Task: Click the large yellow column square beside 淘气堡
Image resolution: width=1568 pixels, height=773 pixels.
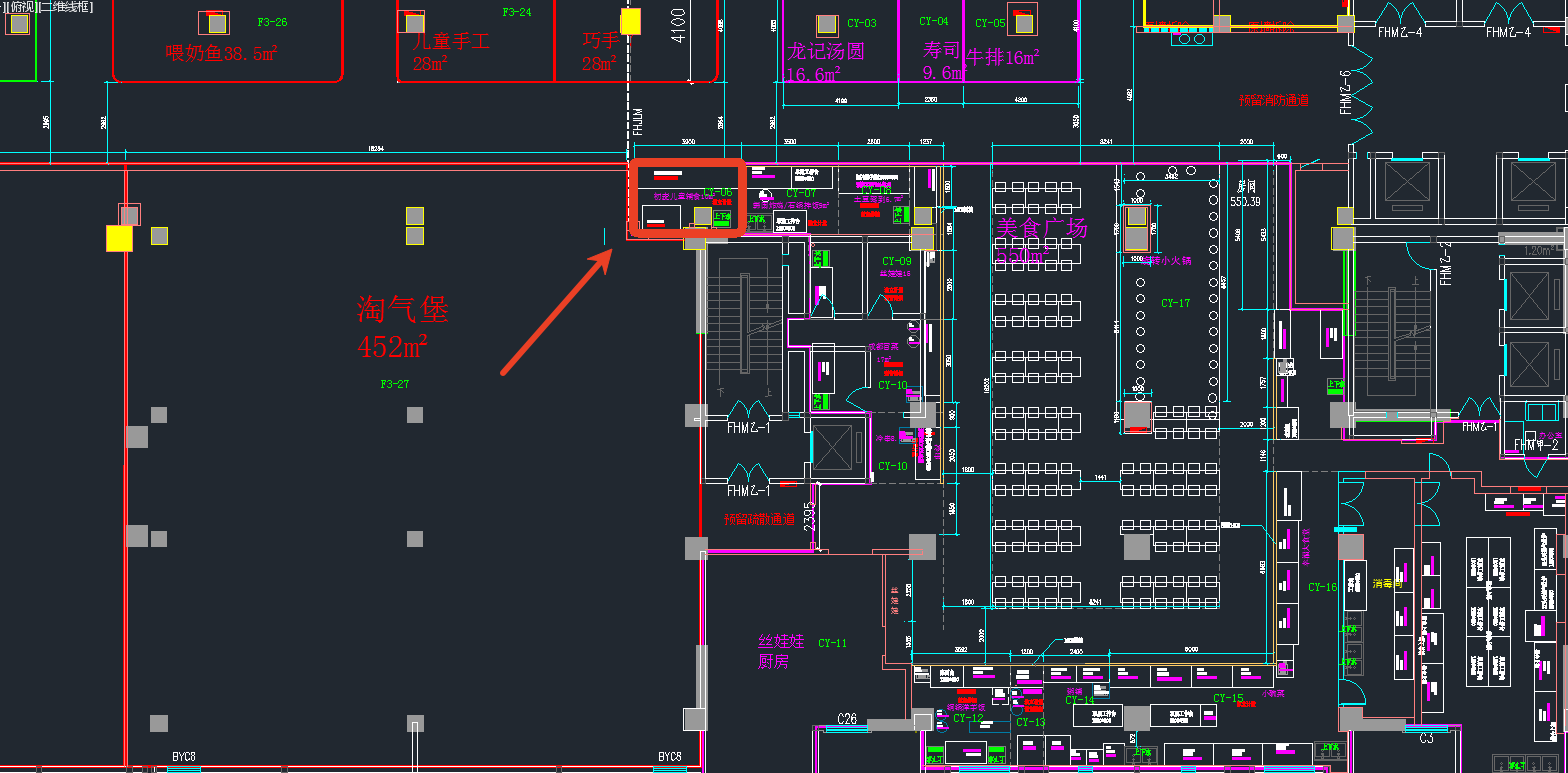Action: (119, 238)
